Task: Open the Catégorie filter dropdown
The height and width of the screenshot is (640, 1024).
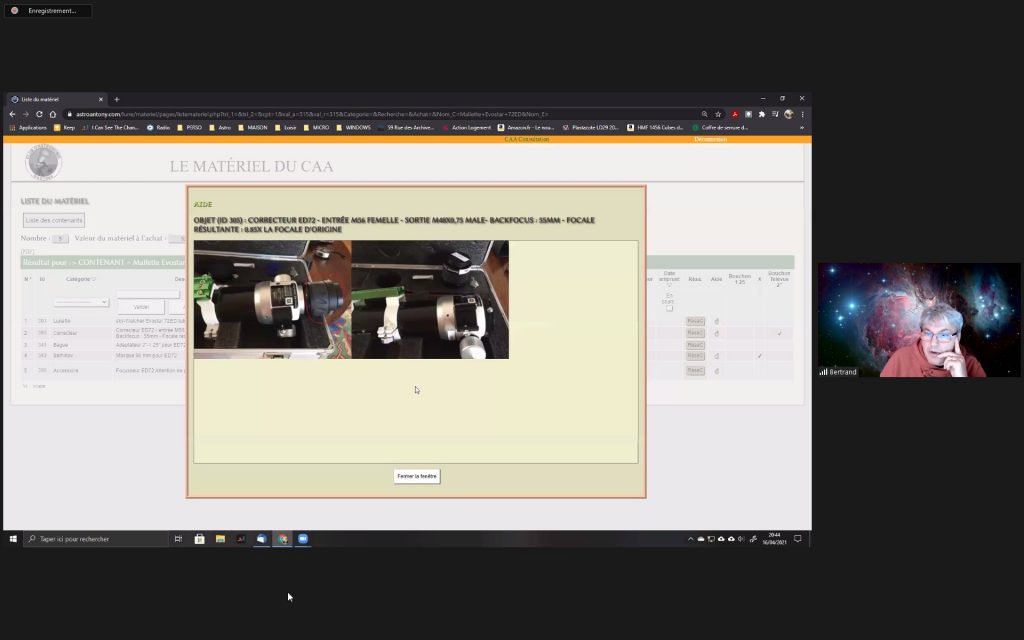Action: [81, 302]
